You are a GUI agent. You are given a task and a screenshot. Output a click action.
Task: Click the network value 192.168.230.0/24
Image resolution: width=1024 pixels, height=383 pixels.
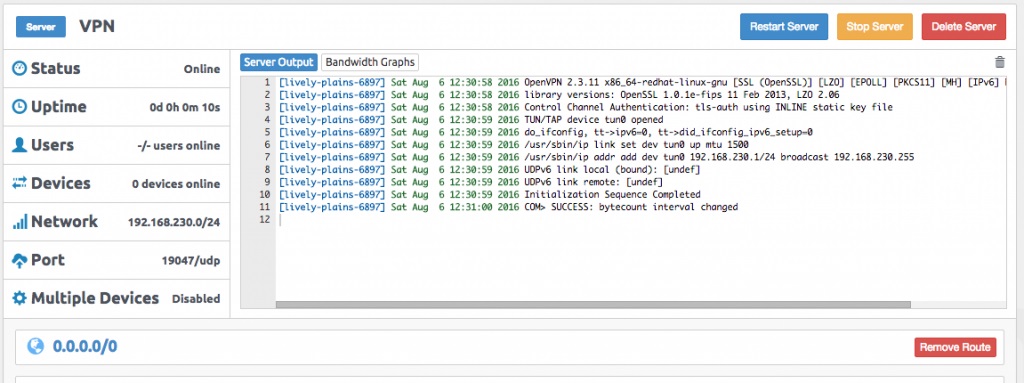coord(174,222)
